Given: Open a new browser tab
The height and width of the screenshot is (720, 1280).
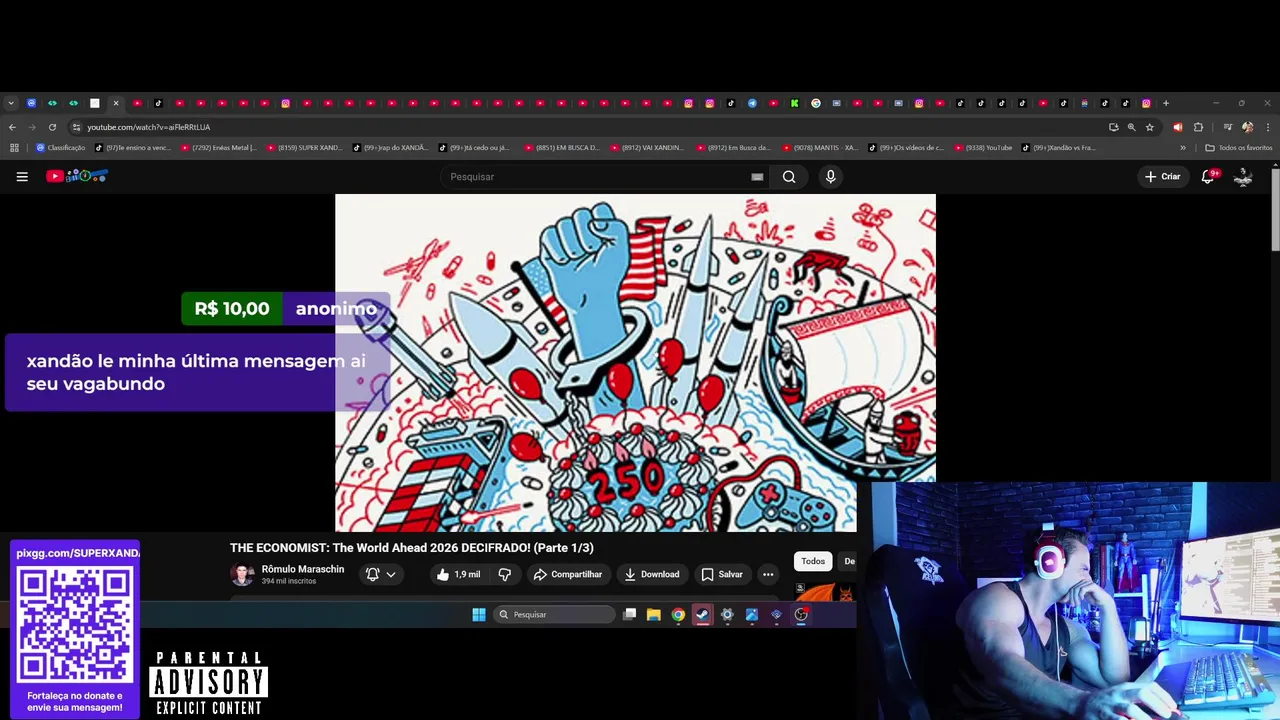Looking at the screenshot, I should click(x=1166, y=103).
